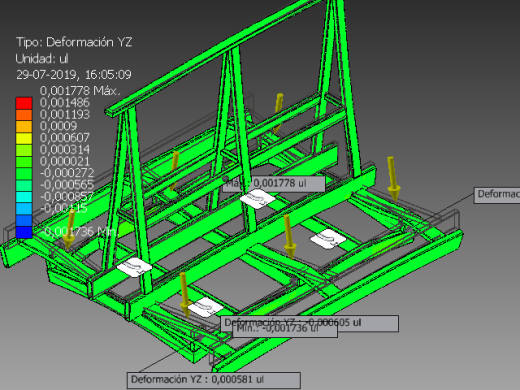Click the cyan swatch beside -0,000857
The height and width of the screenshot is (390, 520).
[x=24, y=197]
